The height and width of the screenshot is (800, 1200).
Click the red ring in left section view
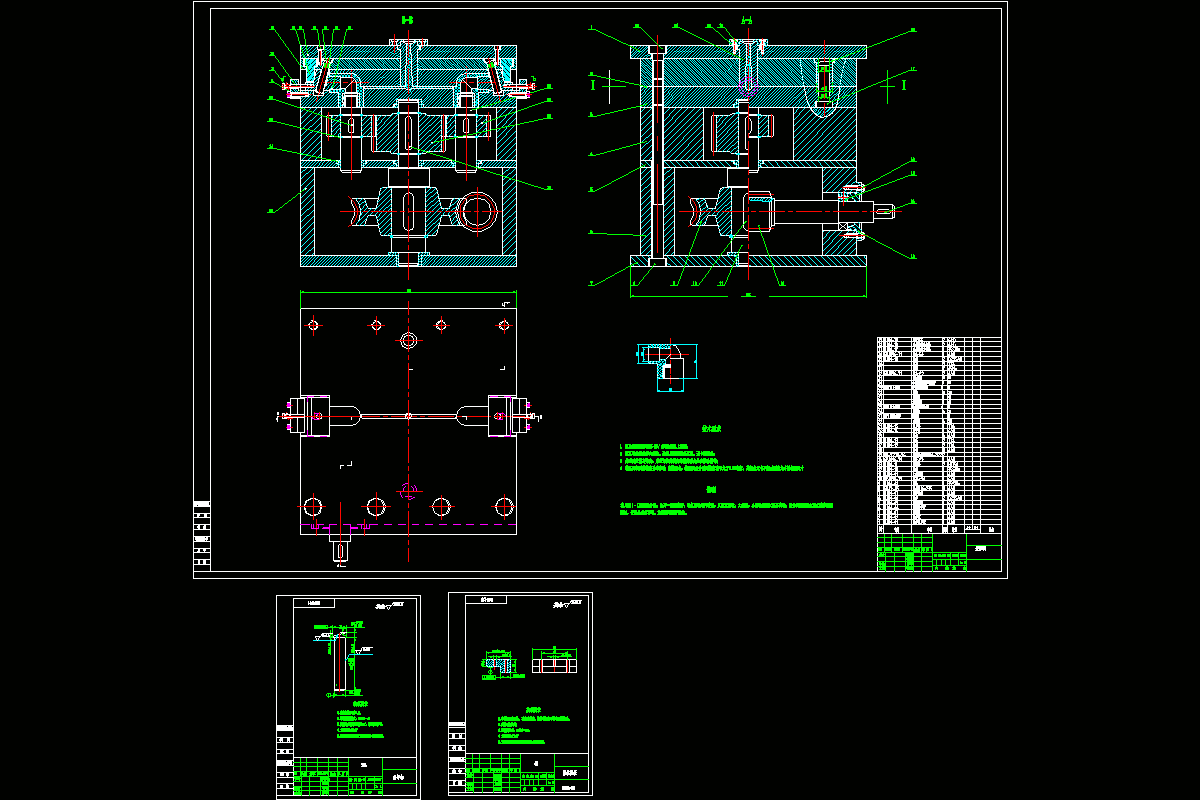click(x=479, y=211)
